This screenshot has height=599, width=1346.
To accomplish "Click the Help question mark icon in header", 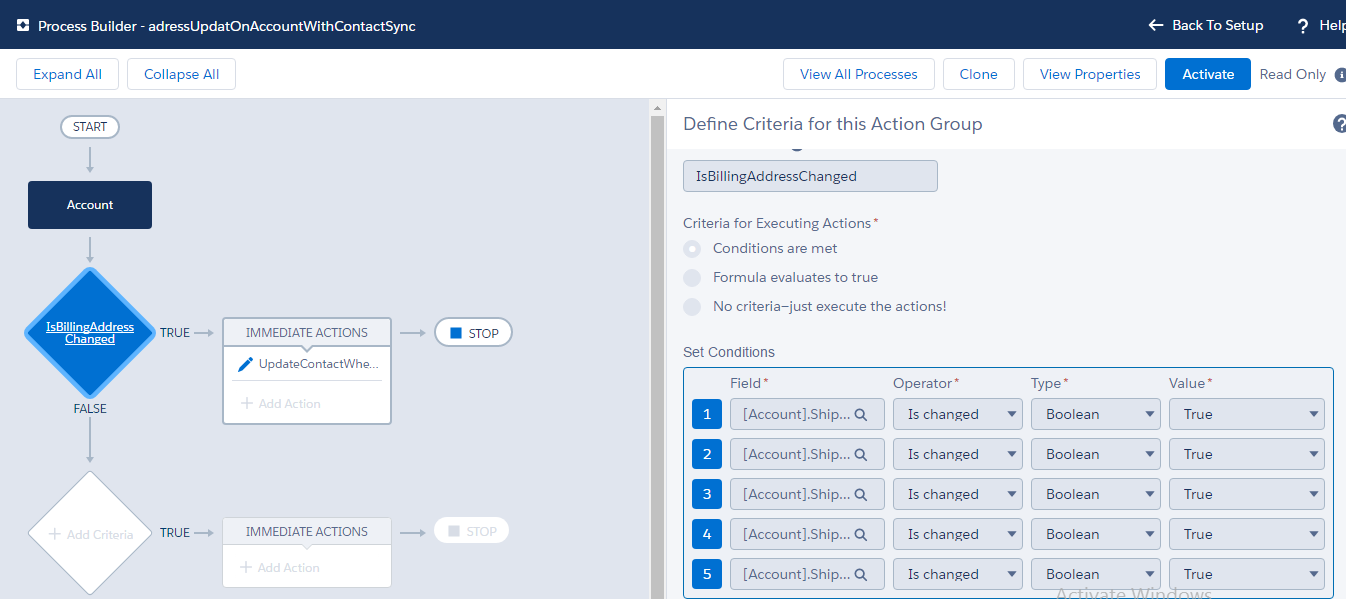I will coord(1303,26).
